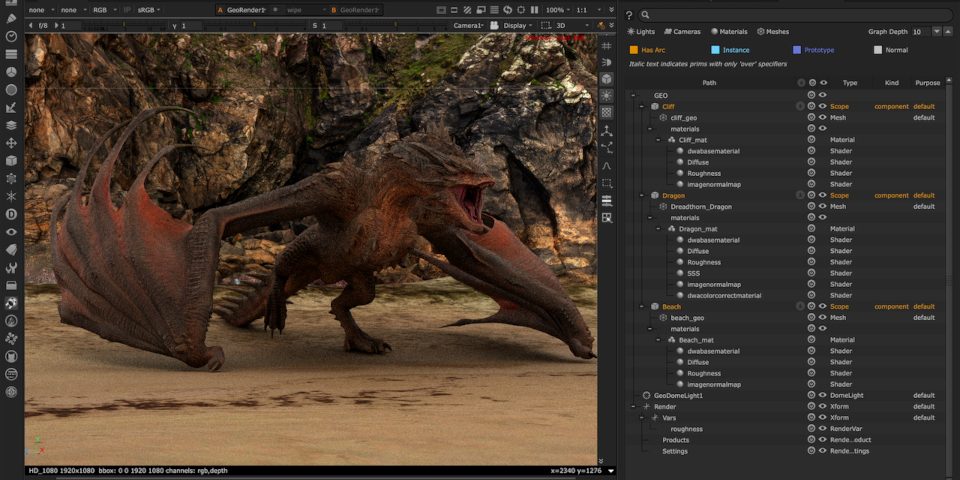Viewport: 960px width, 480px height.
Task: Toggle visibility of the beach_geo row
Action: [823, 318]
